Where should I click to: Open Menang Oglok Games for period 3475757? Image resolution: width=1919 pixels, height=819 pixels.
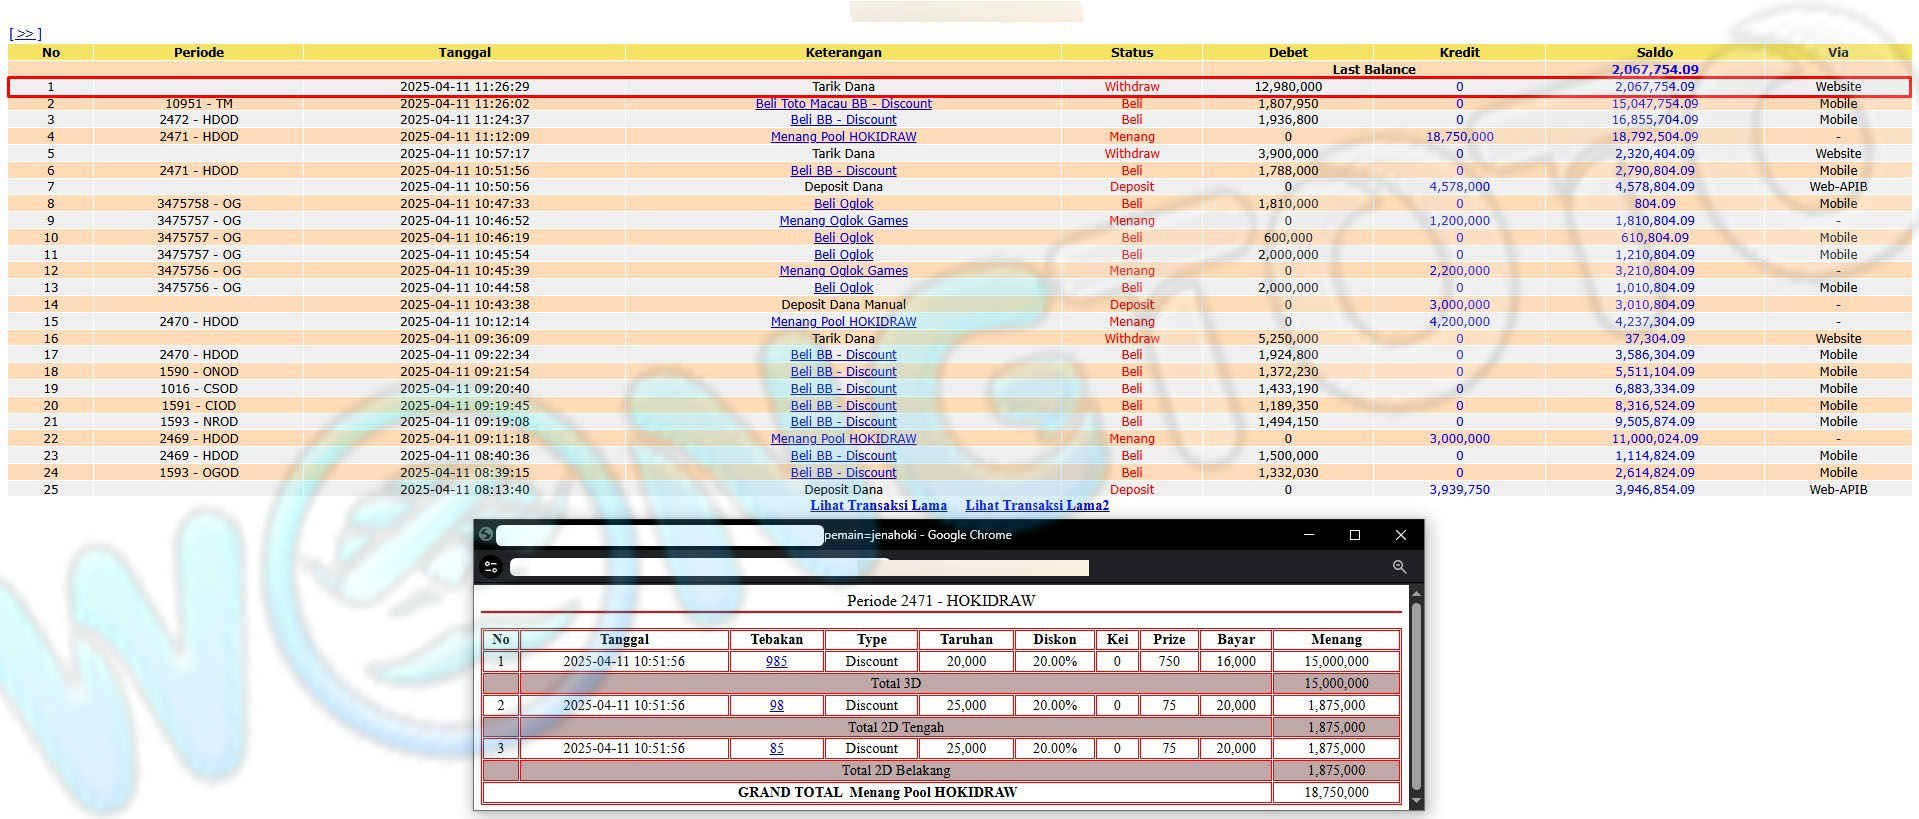point(843,221)
